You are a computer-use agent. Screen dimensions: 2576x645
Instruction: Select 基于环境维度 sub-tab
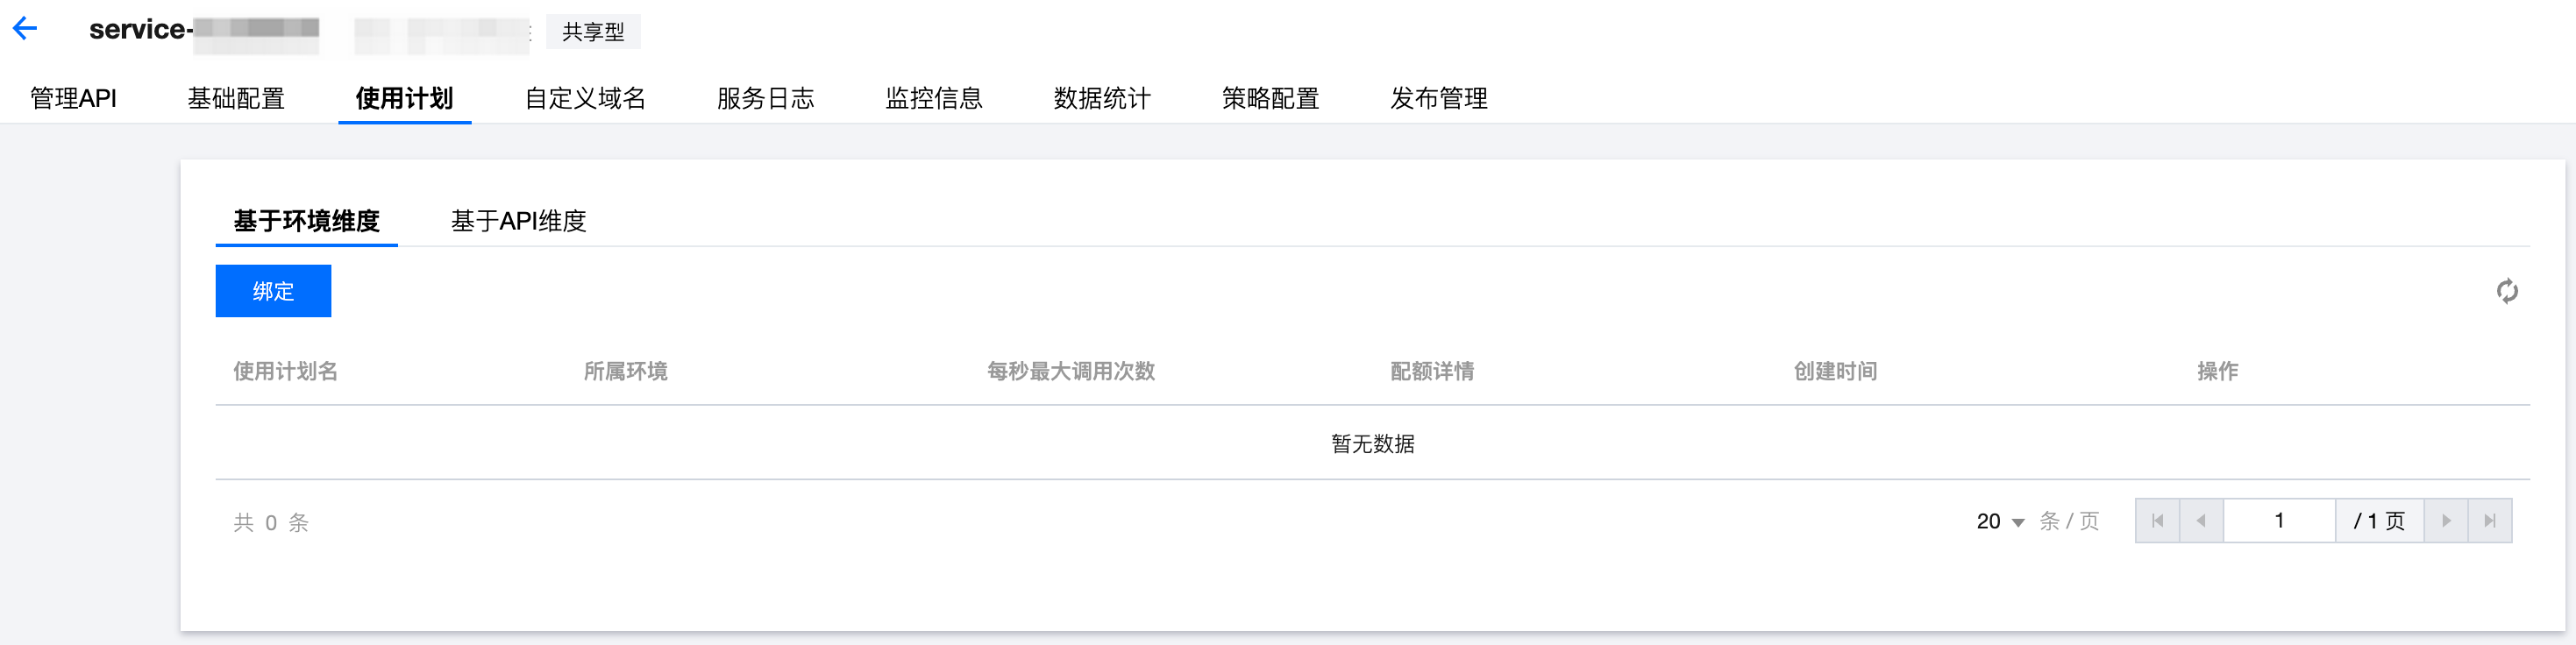coord(306,221)
